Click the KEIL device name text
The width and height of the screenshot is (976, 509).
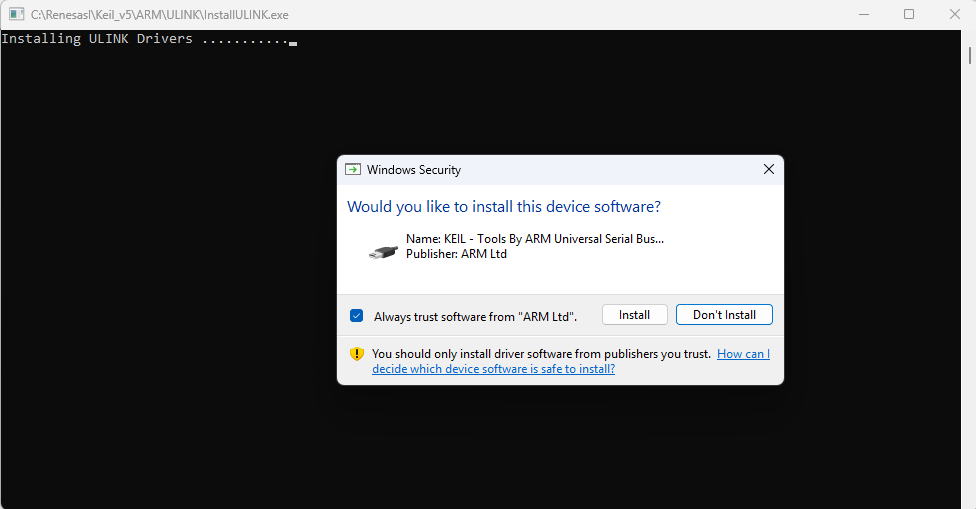tap(534, 239)
